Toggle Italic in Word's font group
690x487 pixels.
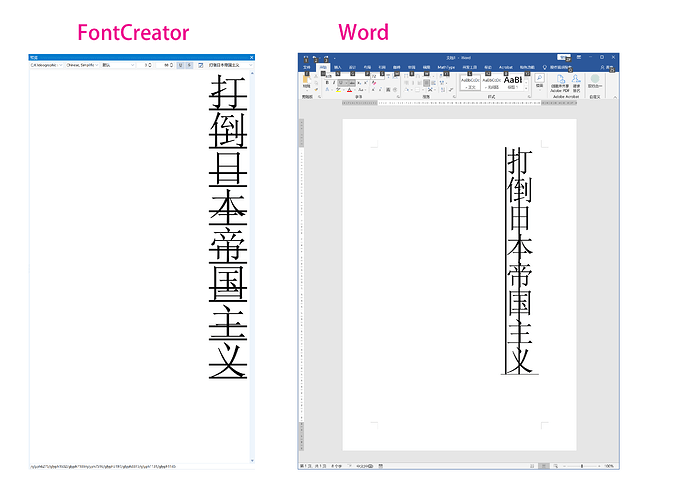(334, 83)
